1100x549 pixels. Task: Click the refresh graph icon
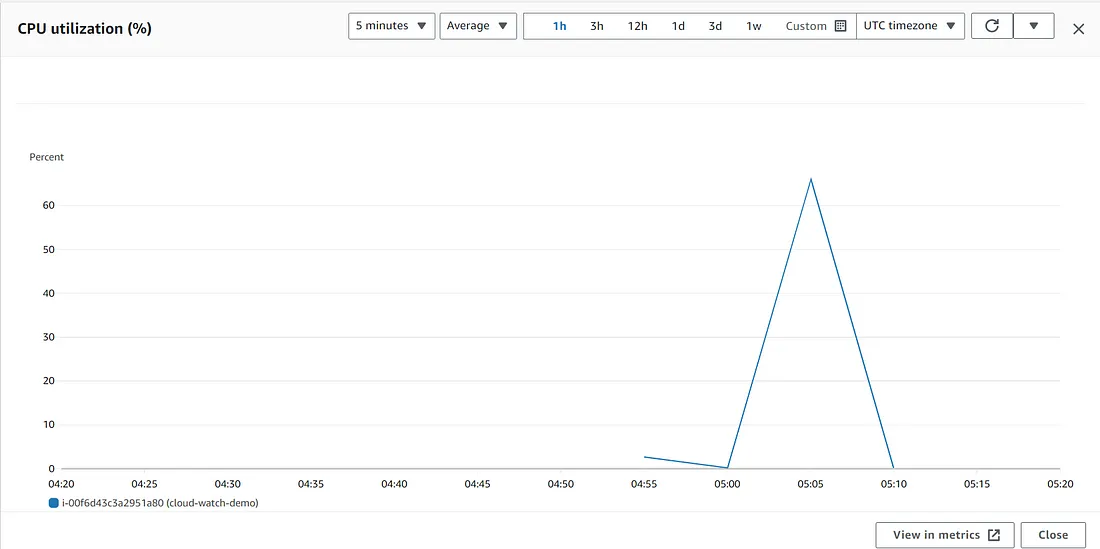[x=991, y=26]
